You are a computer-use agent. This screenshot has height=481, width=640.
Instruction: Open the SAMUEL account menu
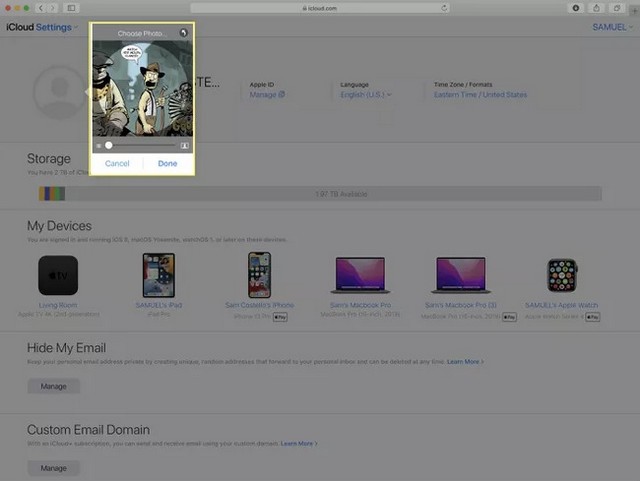click(x=613, y=27)
